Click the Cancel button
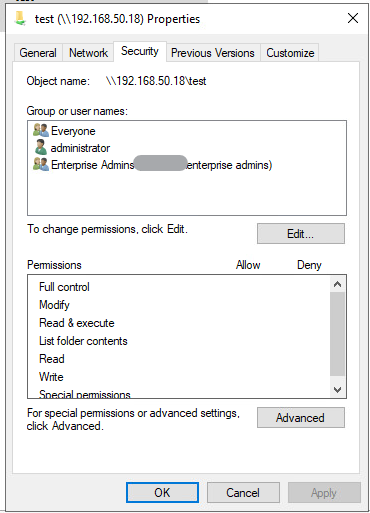The width and height of the screenshot is (370, 513). tap(243, 492)
